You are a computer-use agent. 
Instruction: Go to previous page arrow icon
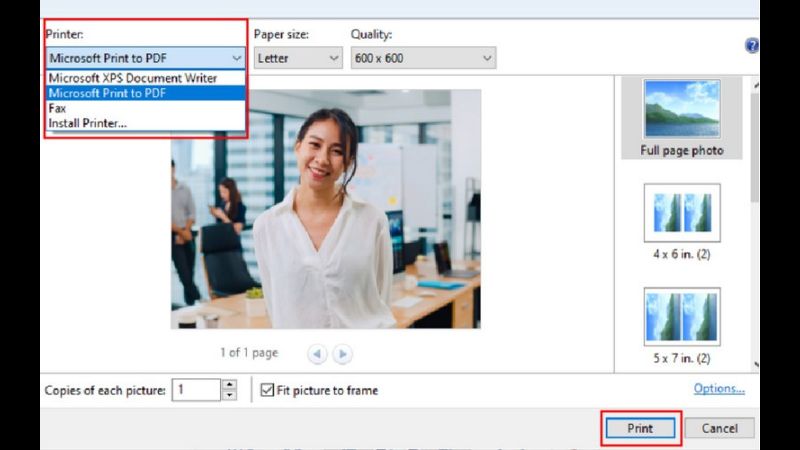tap(317, 354)
